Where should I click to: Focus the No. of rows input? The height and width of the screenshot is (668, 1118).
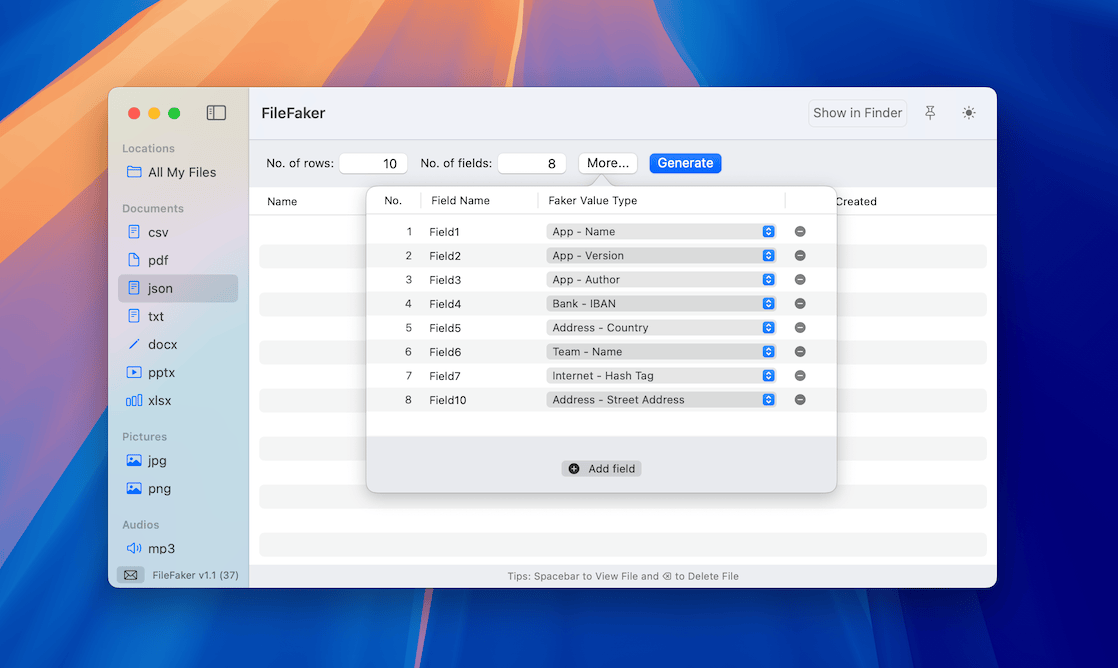pyautogui.click(x=373, y=163)
